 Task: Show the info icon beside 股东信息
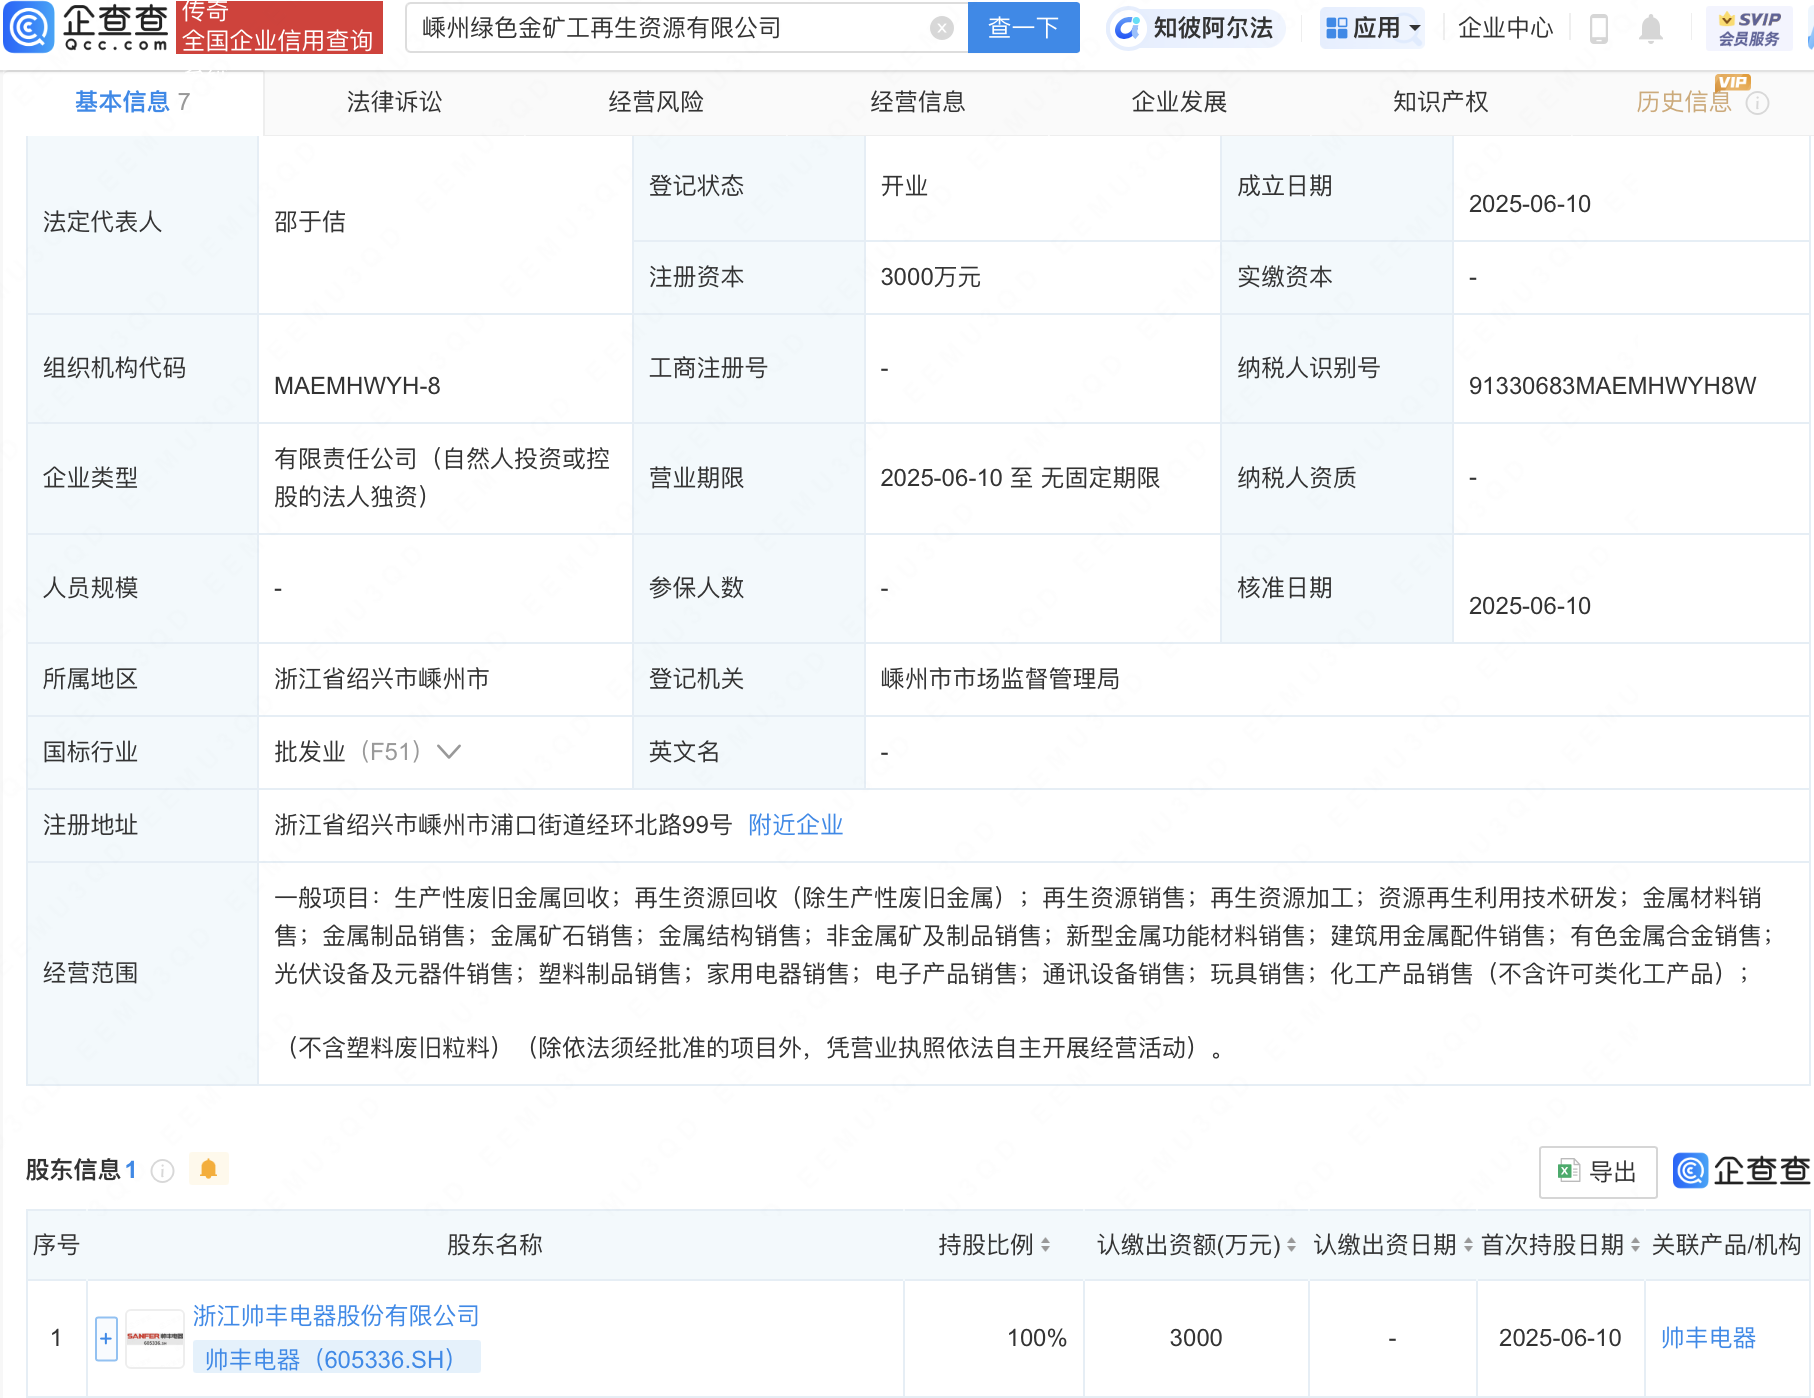pos(162,1170)
